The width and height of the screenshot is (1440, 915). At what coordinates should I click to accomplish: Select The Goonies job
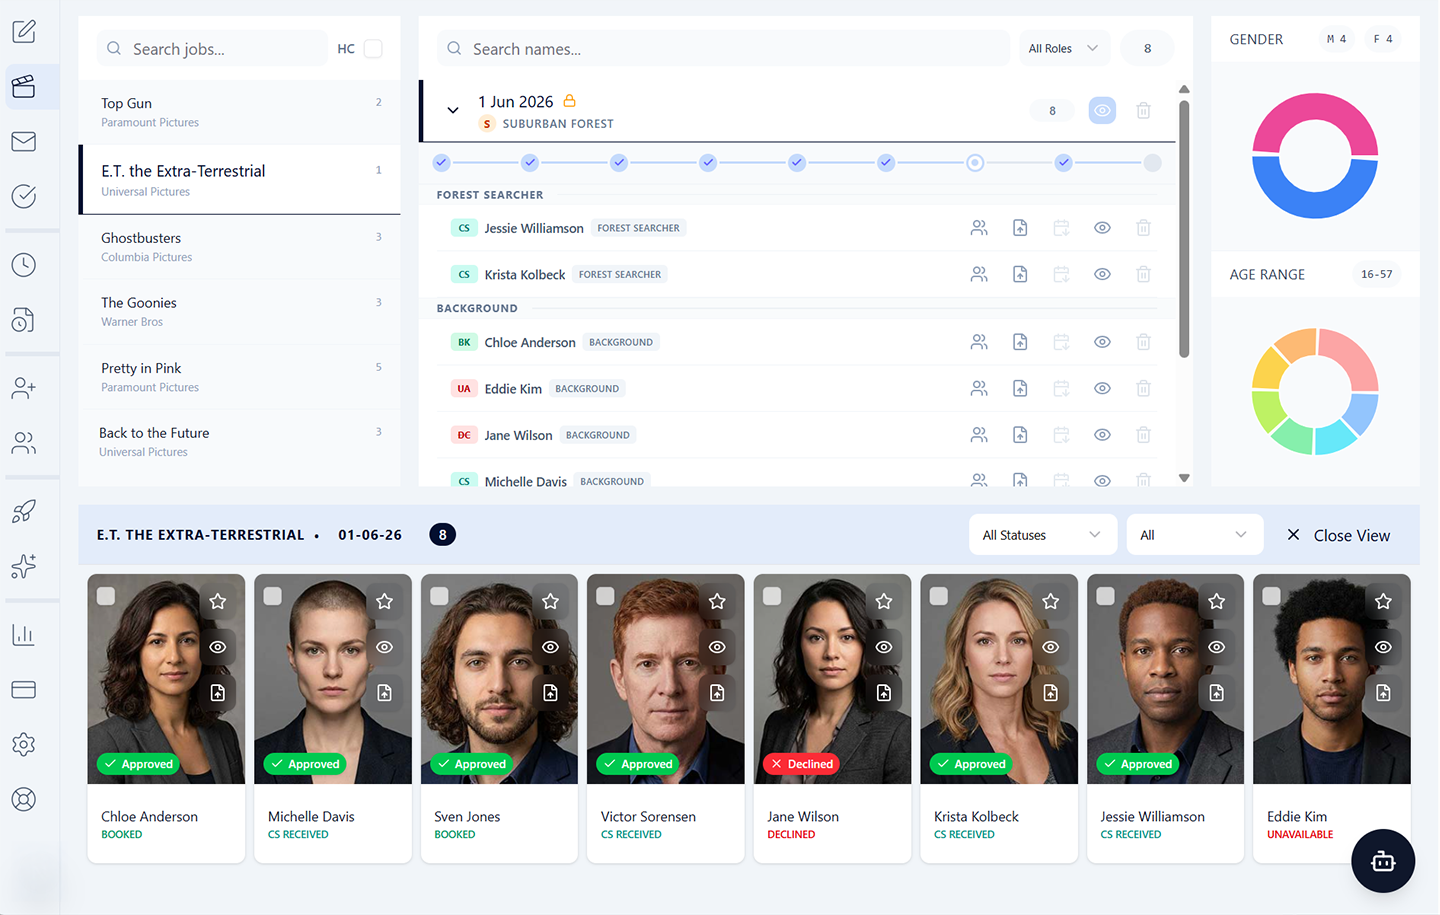tap(240, 312)
